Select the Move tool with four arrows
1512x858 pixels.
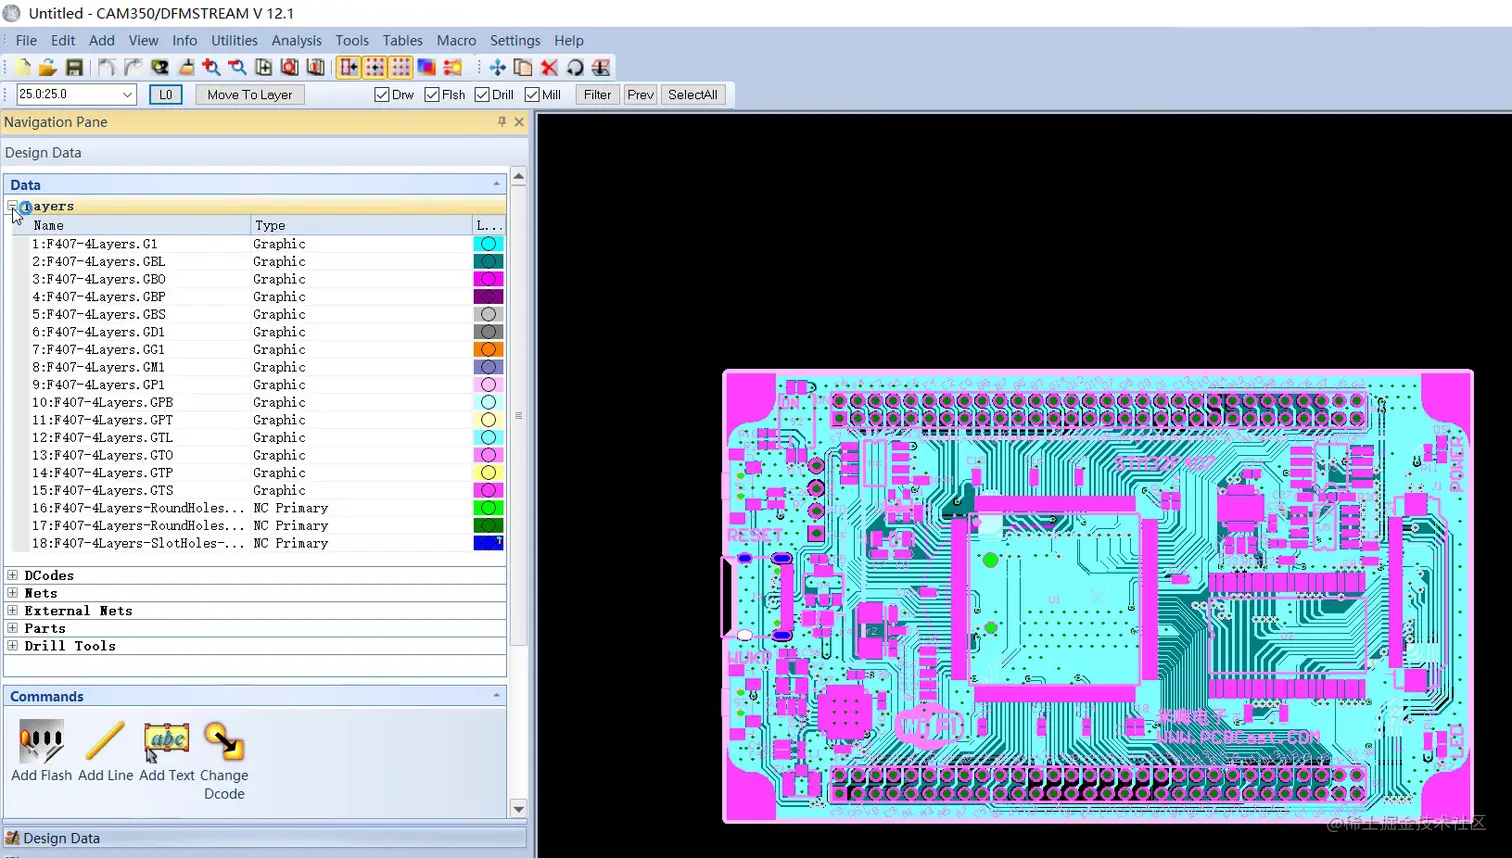click(497, 67)
